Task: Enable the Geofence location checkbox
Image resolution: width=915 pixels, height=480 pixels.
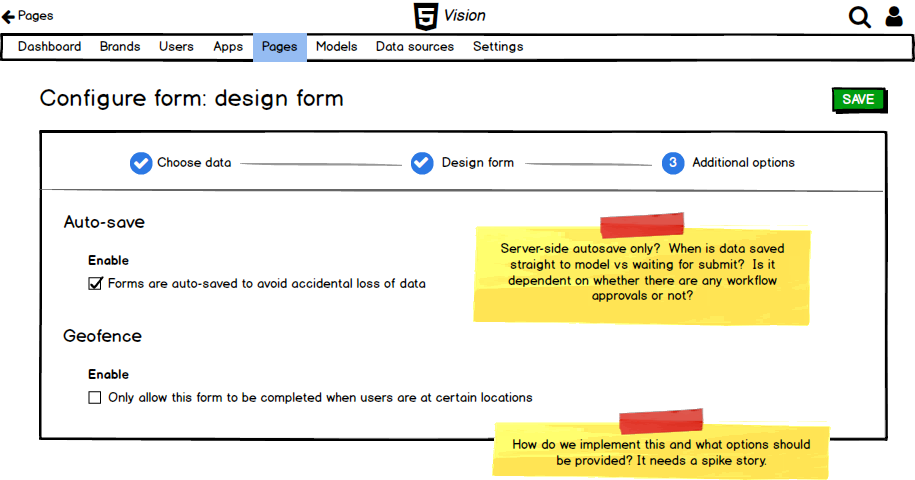Action: tap(95, 398)
